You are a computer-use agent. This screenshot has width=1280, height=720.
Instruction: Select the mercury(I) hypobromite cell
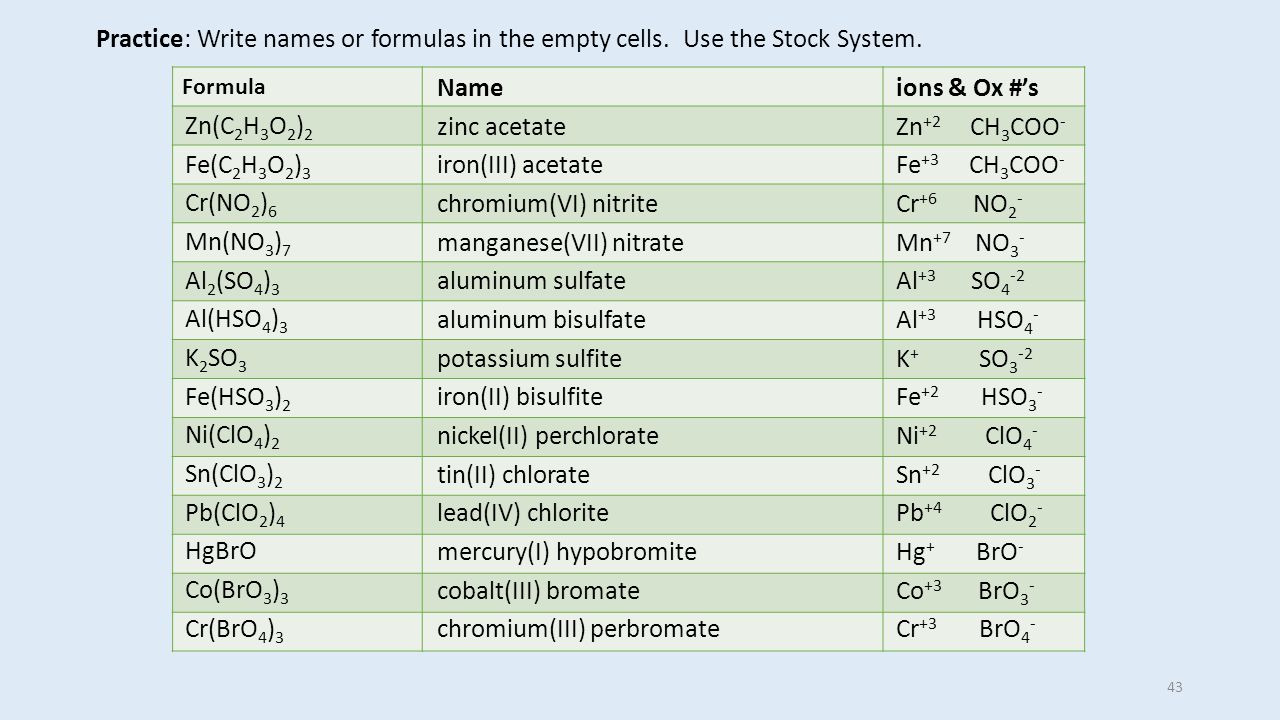654,555
